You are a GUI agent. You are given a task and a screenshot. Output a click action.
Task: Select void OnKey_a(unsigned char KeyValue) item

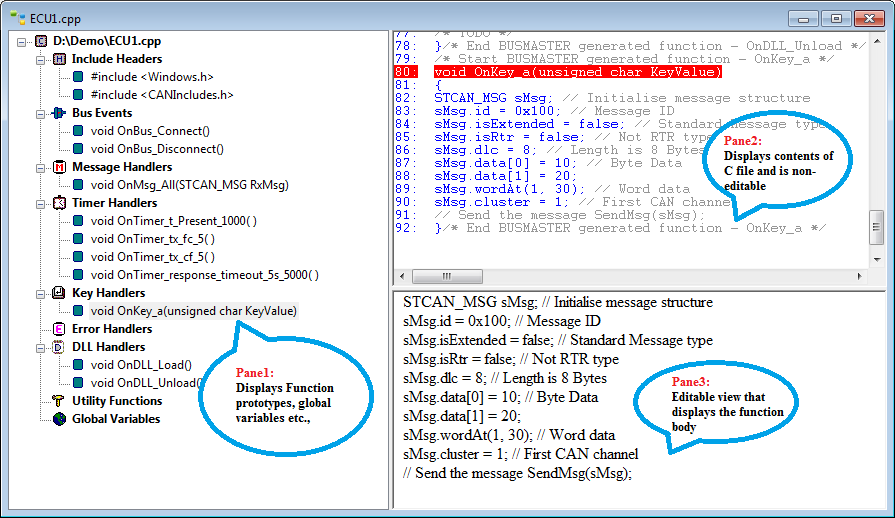click(193, 311)
